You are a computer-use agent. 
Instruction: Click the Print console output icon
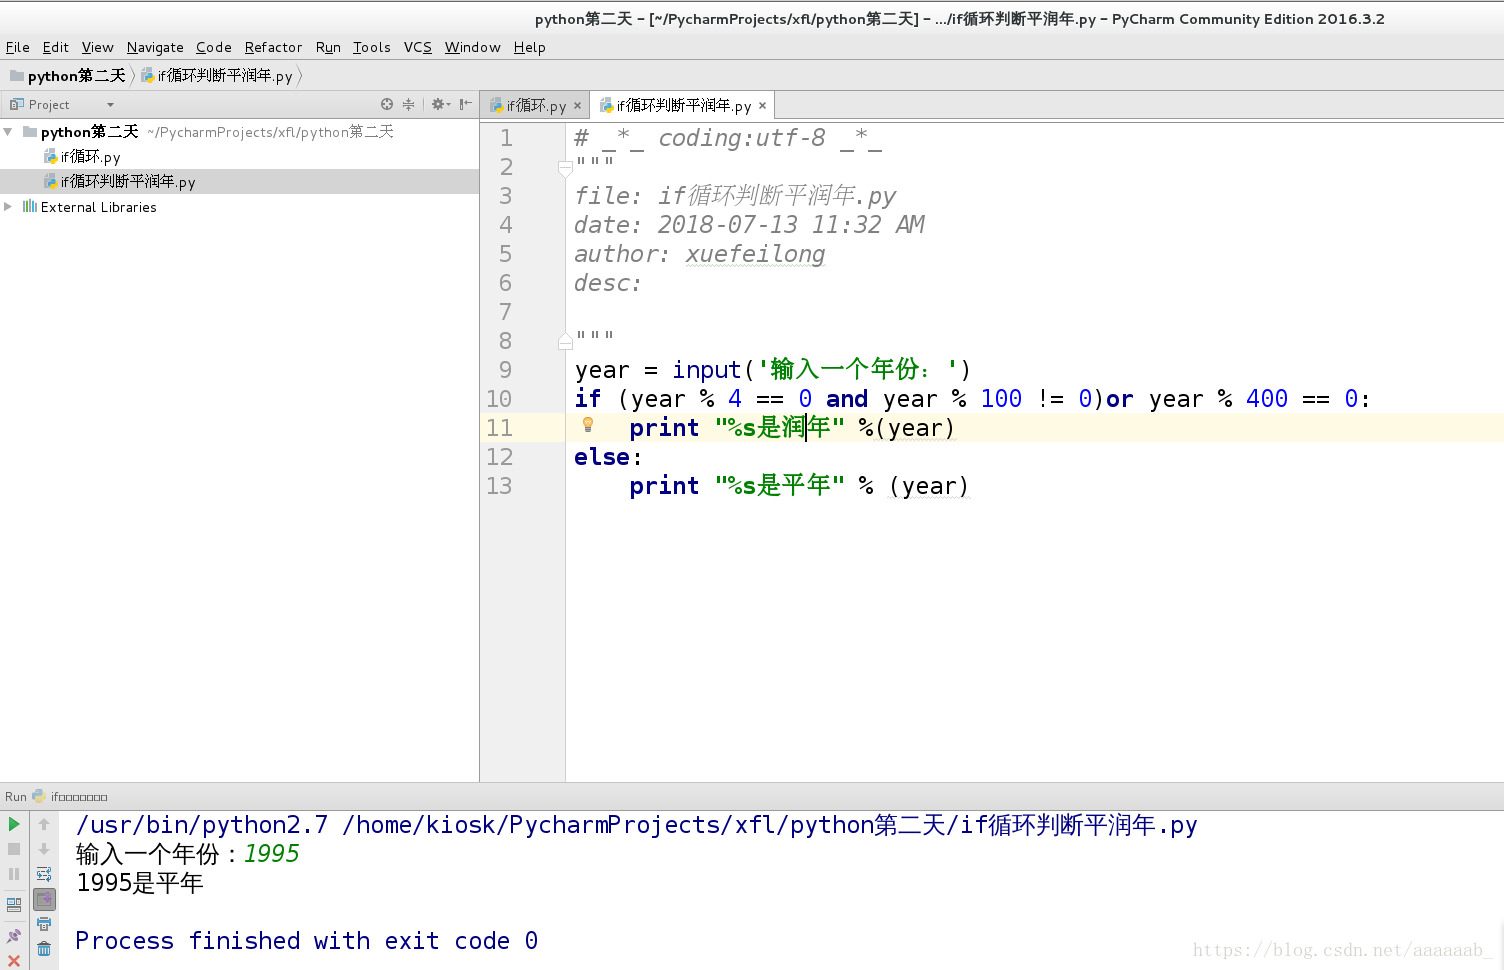(x=44, y=924)
